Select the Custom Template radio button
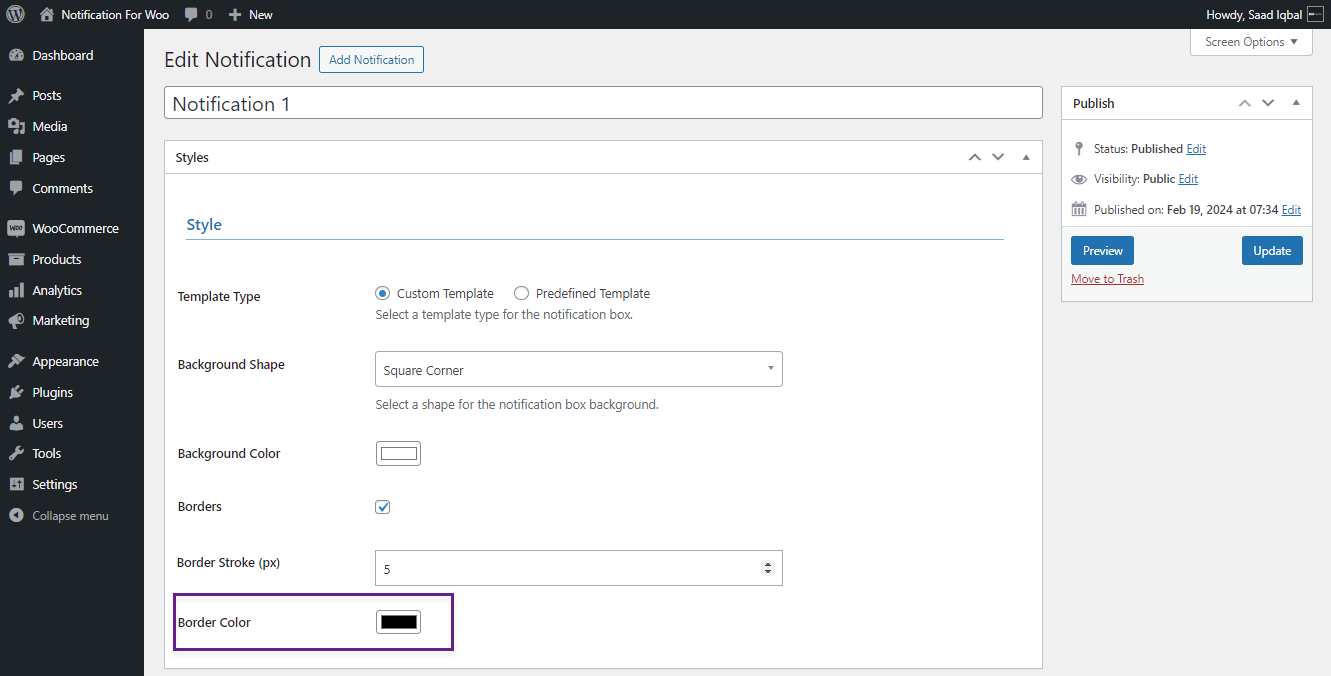The image size is (1331, 676). tap(382, 294)
